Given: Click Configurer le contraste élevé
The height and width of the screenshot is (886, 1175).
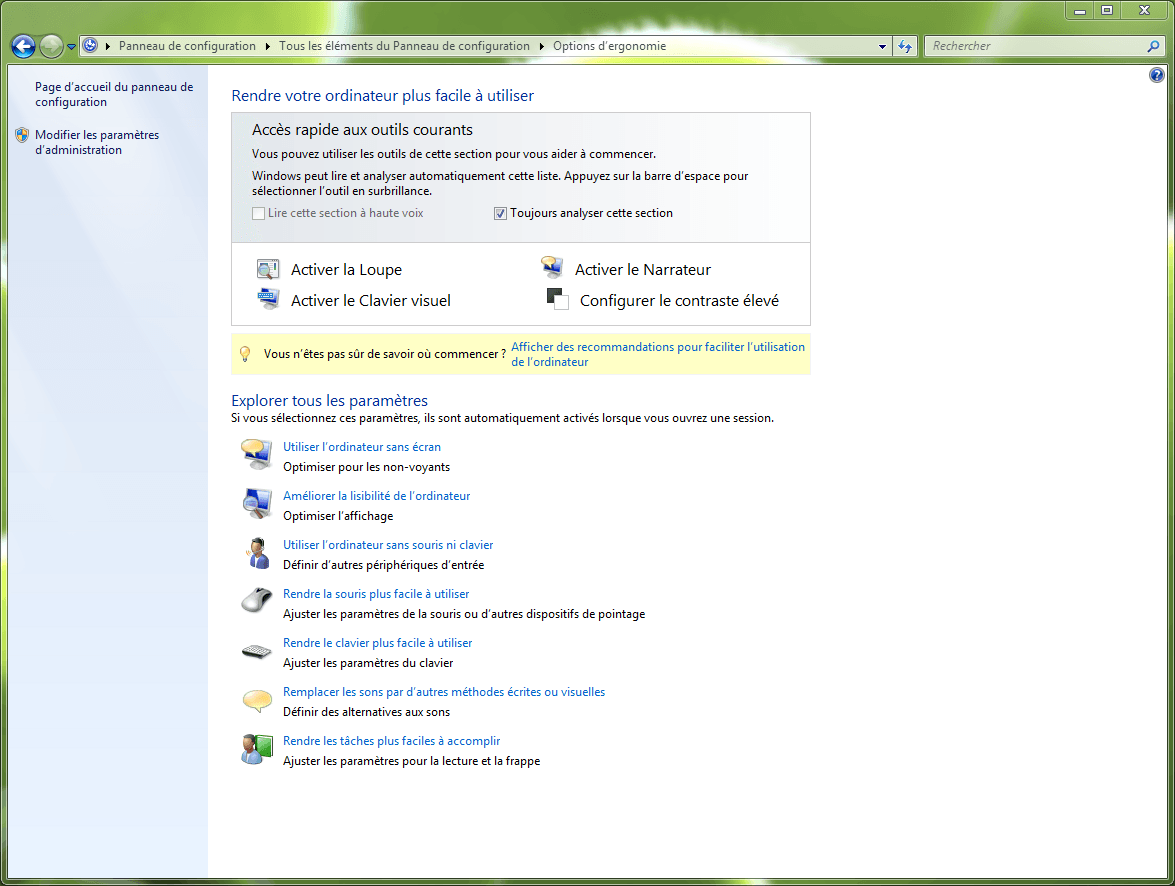Looking at the screenshot, I should 679,301.
